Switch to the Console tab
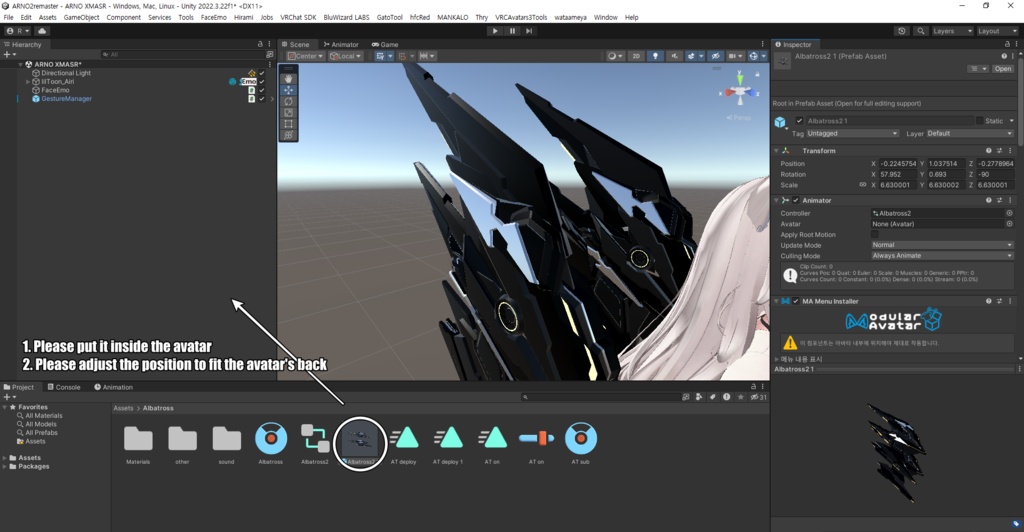Viewport: 1024px width, 532px height. pyautogui.click(x=63, y=387)
